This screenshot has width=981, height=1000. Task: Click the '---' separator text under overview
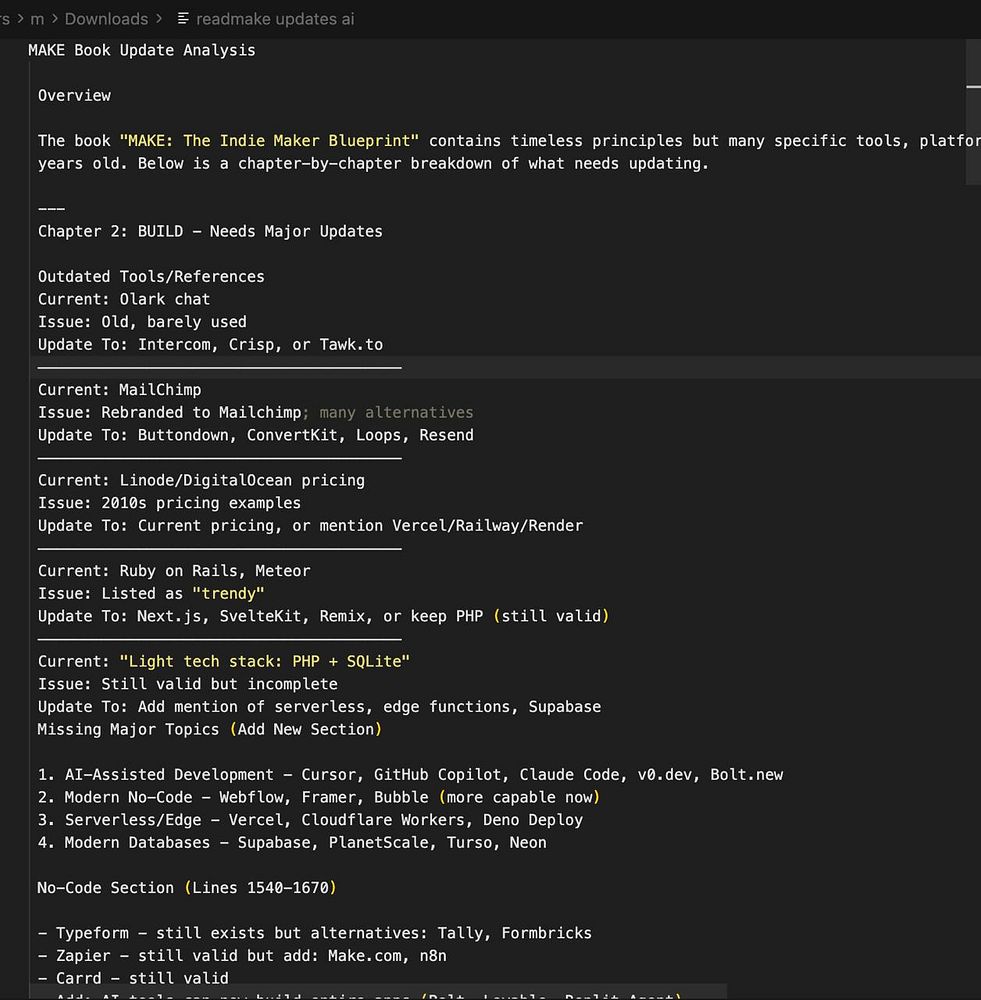tap(51, 209)
